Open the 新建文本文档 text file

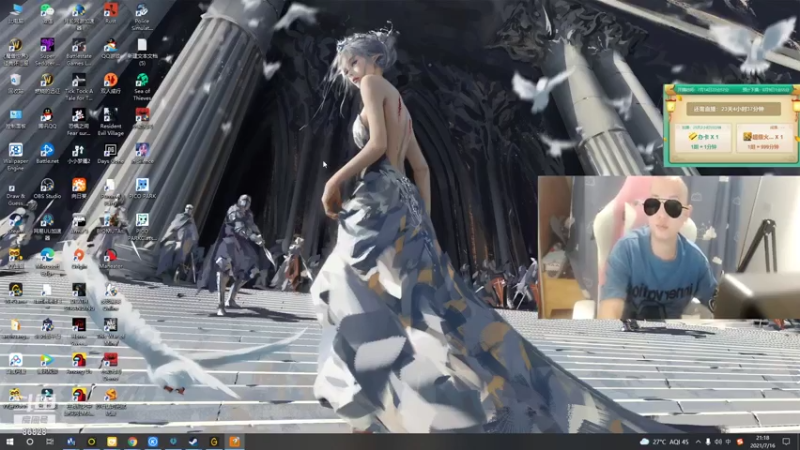pyautogui.click(x=142, y=52)
